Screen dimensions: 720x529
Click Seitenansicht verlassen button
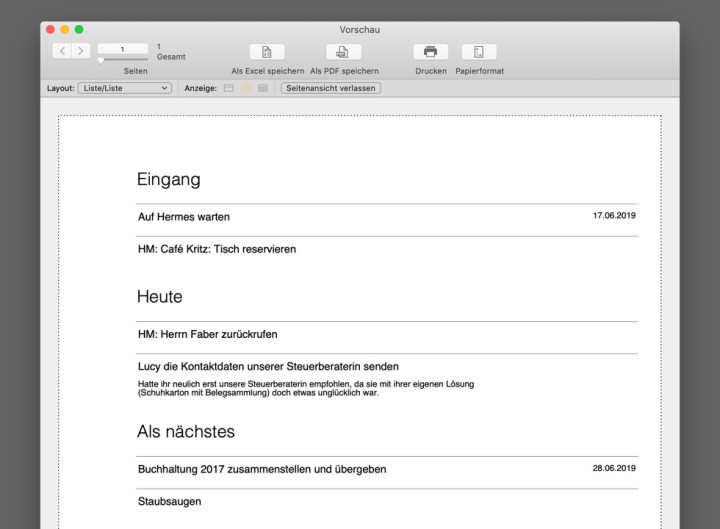coord(330,88)
